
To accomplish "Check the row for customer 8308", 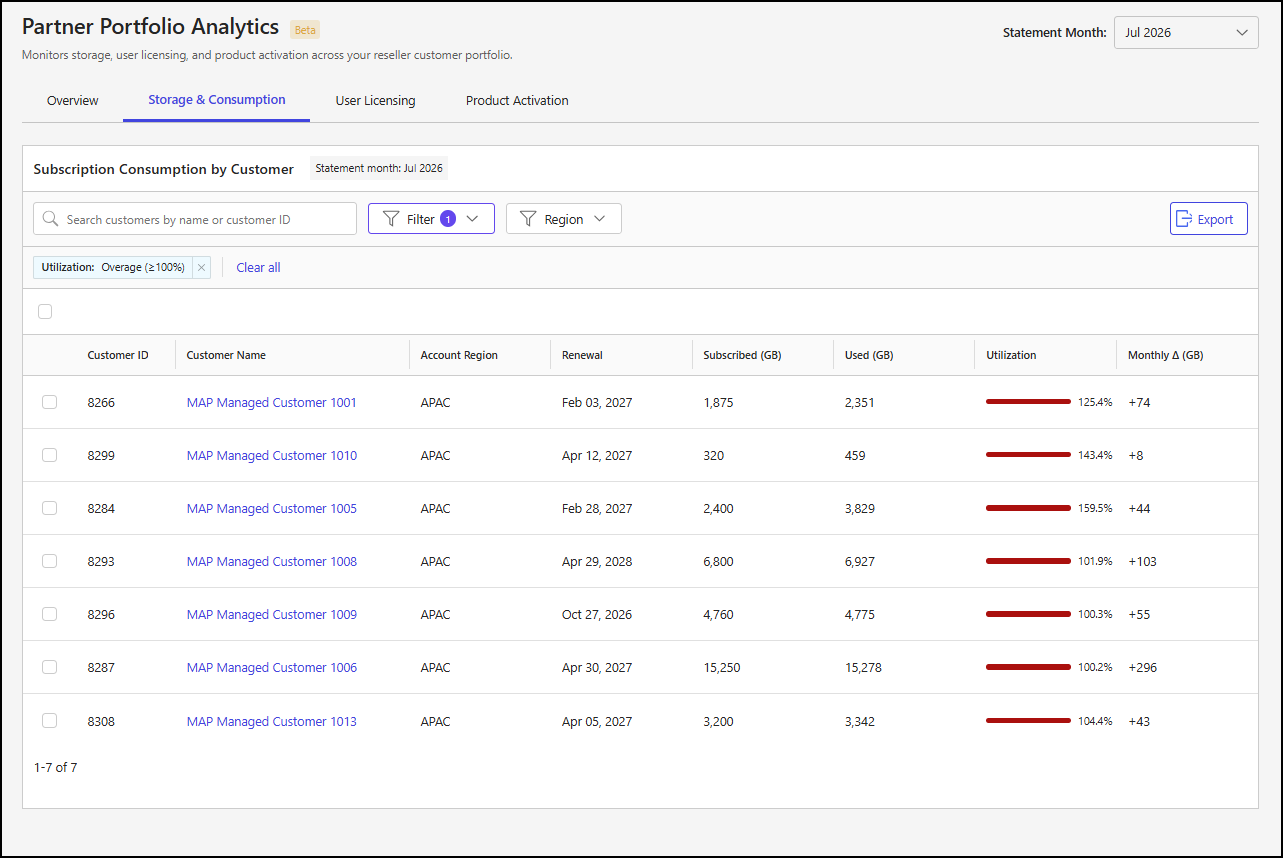I will [49, 721].
